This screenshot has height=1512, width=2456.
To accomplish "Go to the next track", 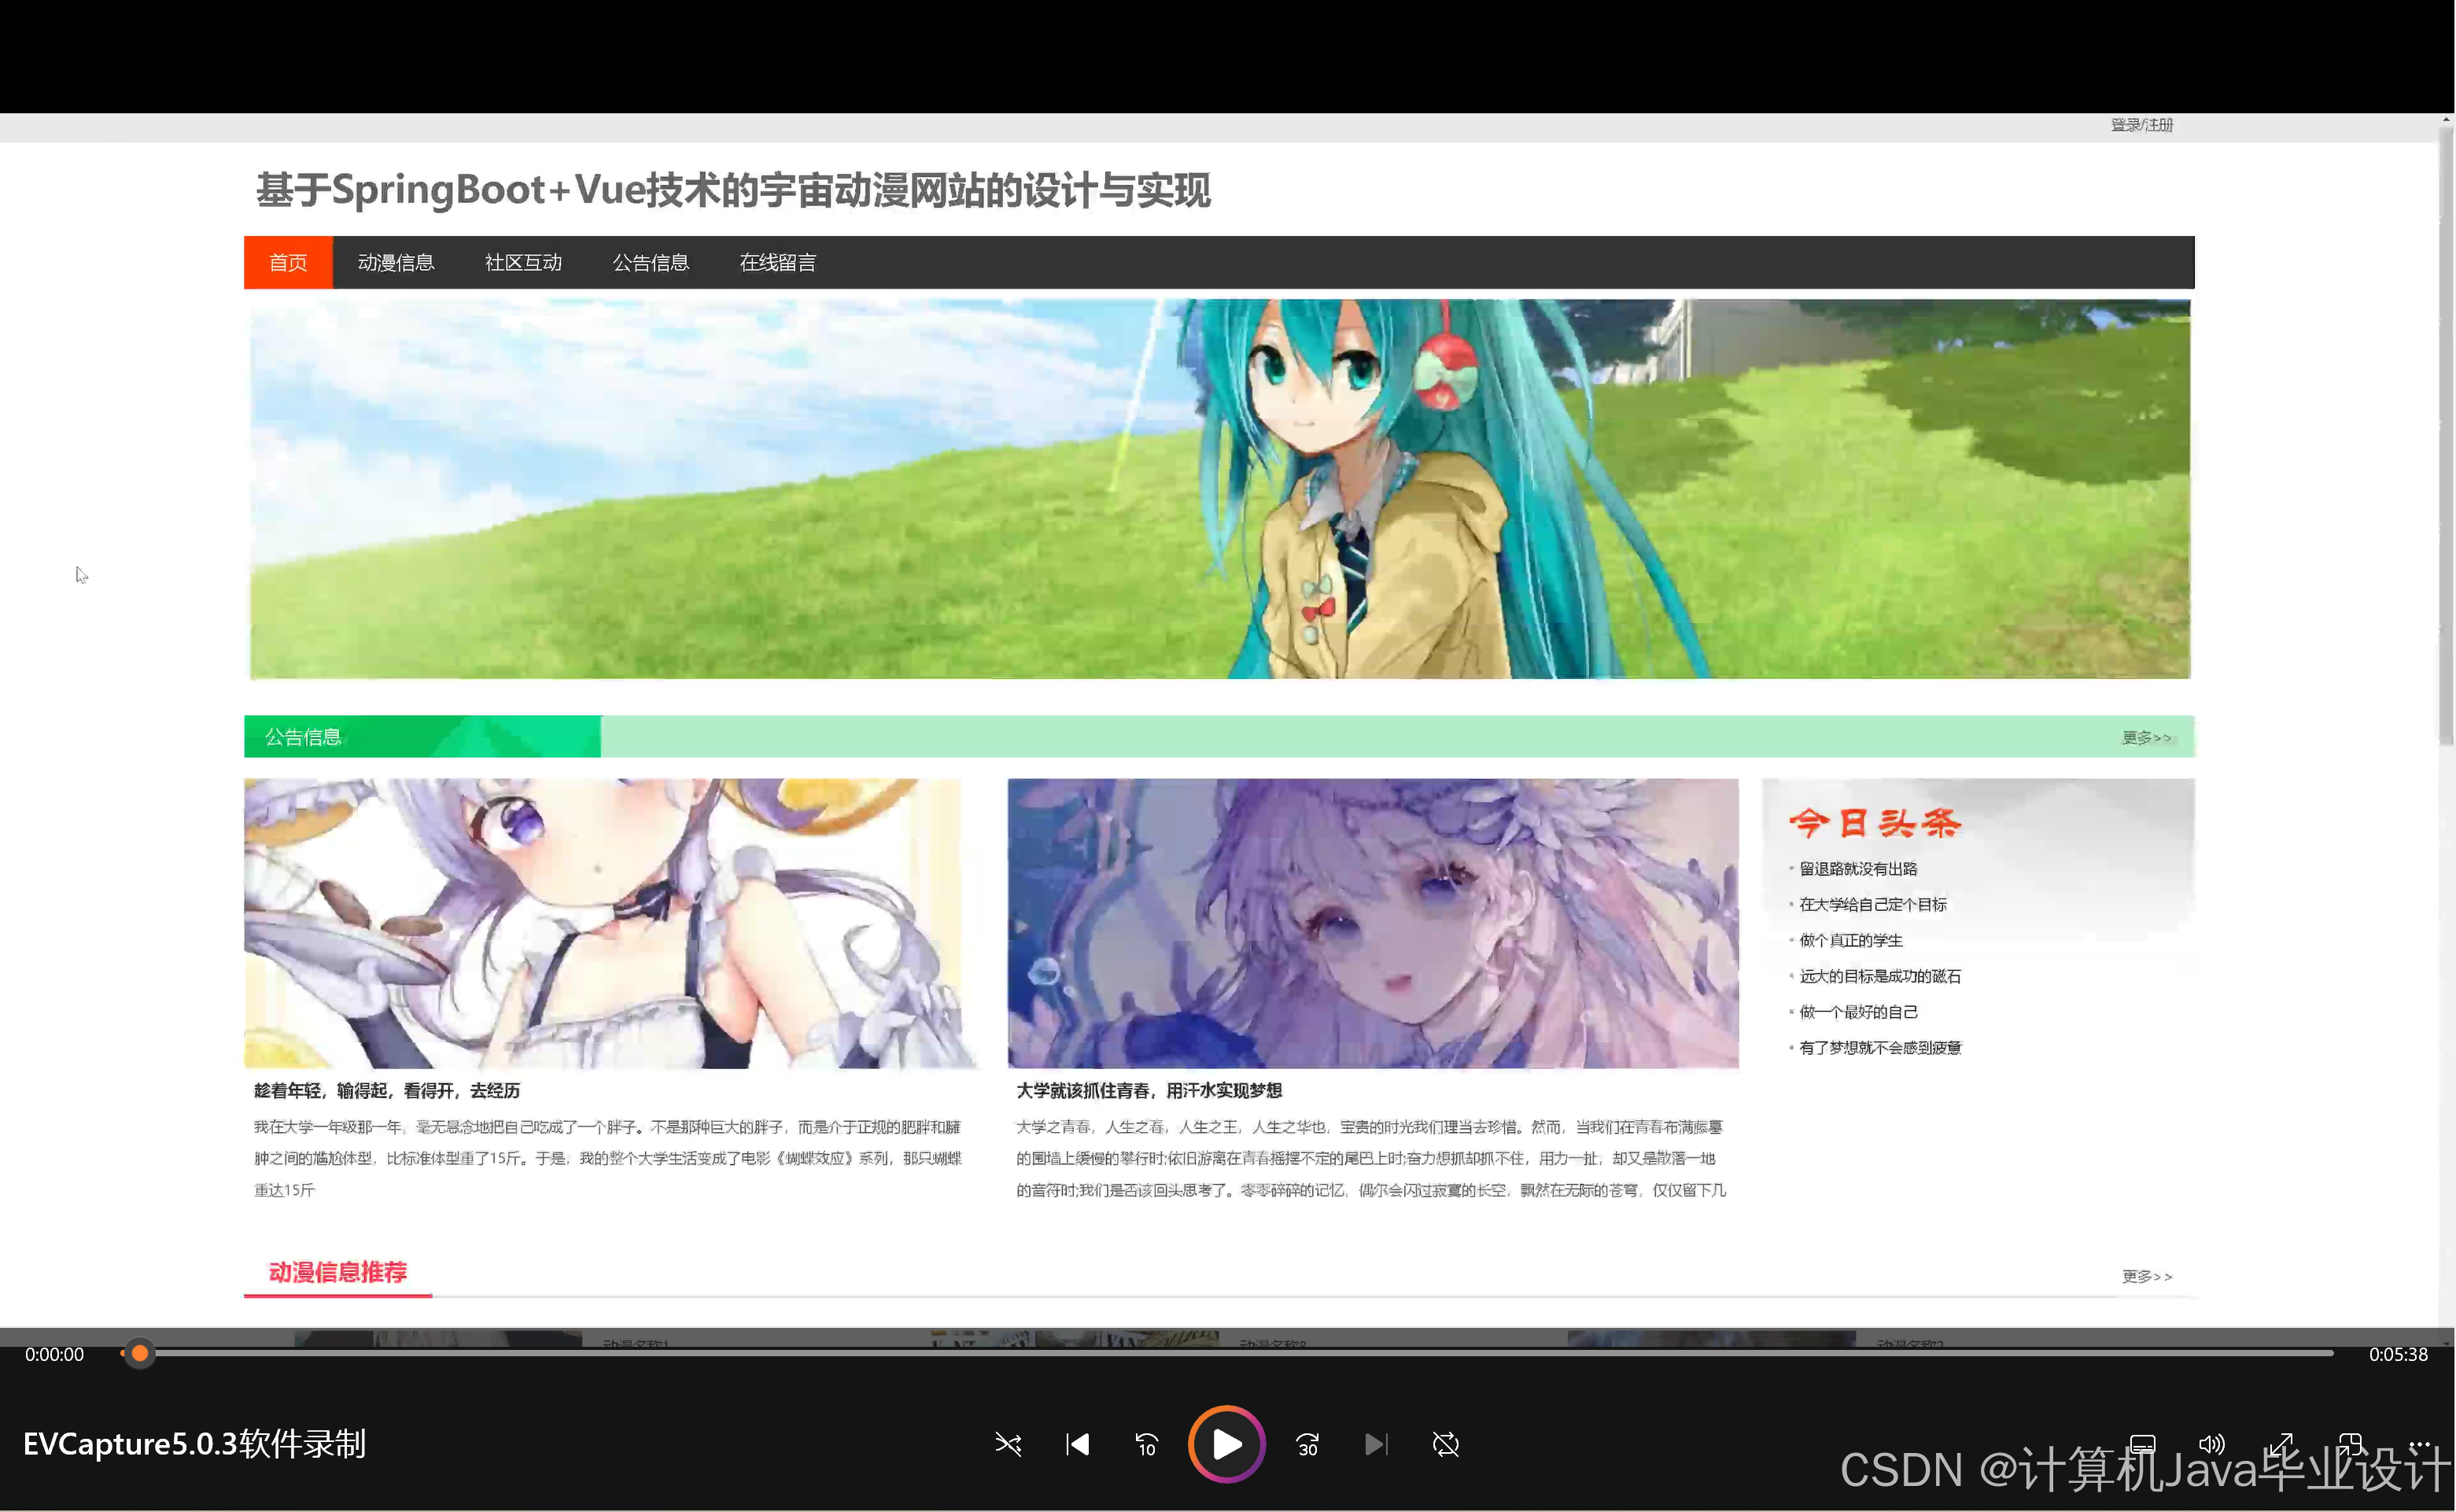I will click(x=1376, y=1444).
